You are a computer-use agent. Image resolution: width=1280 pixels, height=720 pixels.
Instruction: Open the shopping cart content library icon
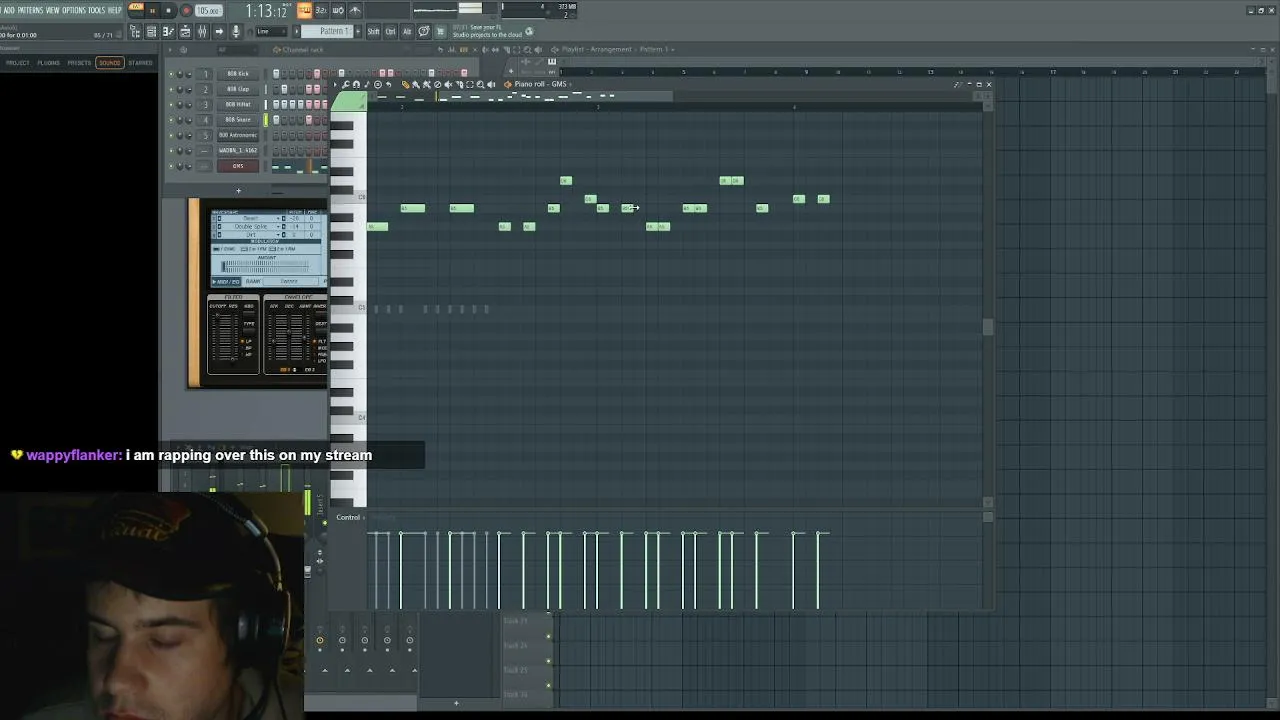tap(440, 32)
